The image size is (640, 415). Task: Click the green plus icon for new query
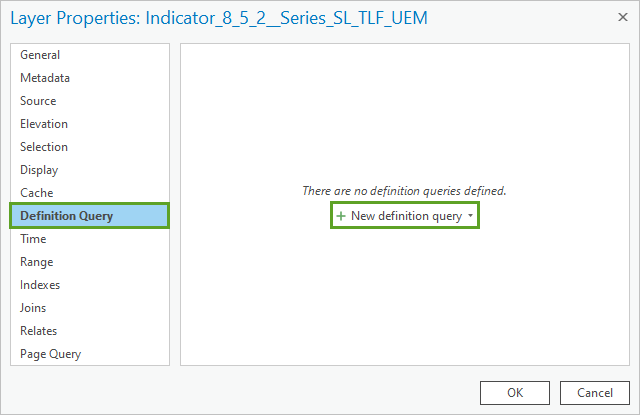point(341,216)
